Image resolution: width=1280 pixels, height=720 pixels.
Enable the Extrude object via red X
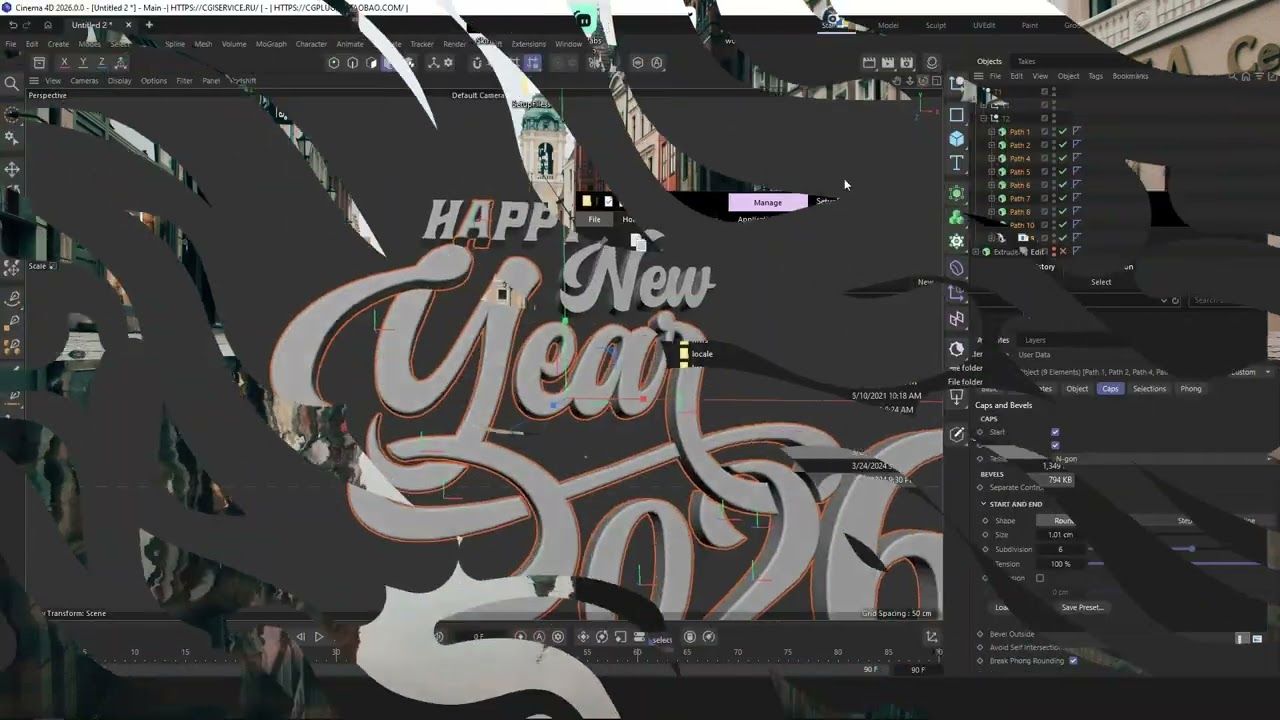(x=1063, y=252)
